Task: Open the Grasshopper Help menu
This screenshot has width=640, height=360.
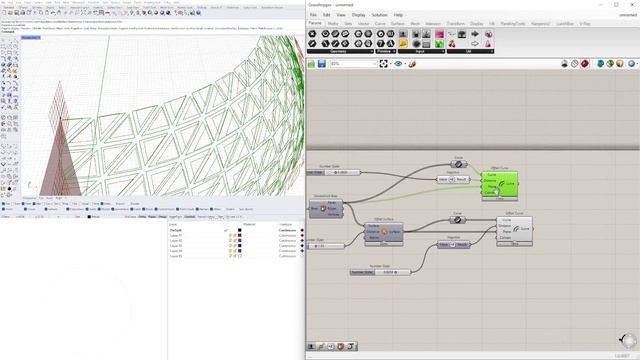Action: 398,15
